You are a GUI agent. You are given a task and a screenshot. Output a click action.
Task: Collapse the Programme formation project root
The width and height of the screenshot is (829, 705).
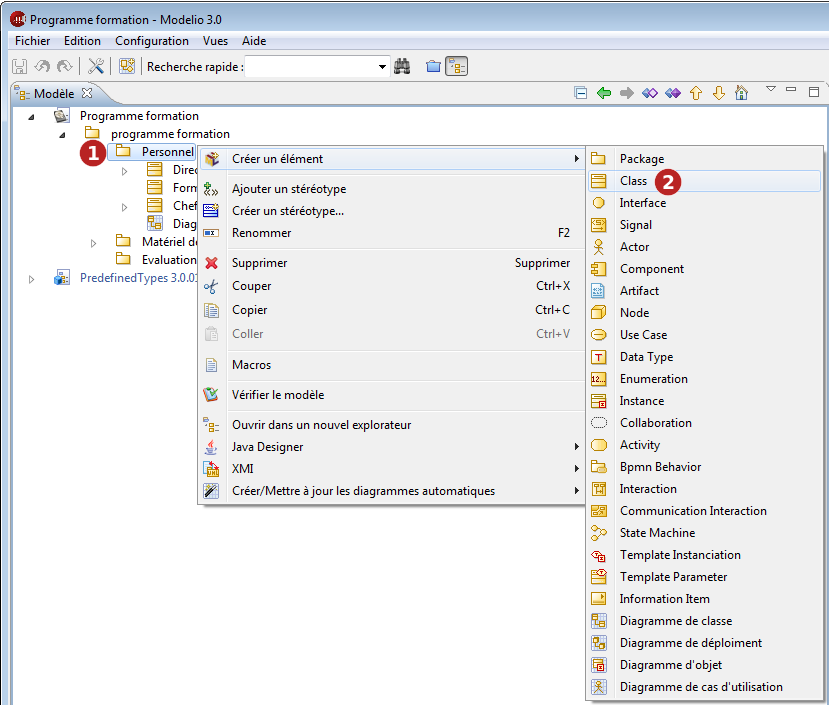pyautogui.click(x=31, y=117)
